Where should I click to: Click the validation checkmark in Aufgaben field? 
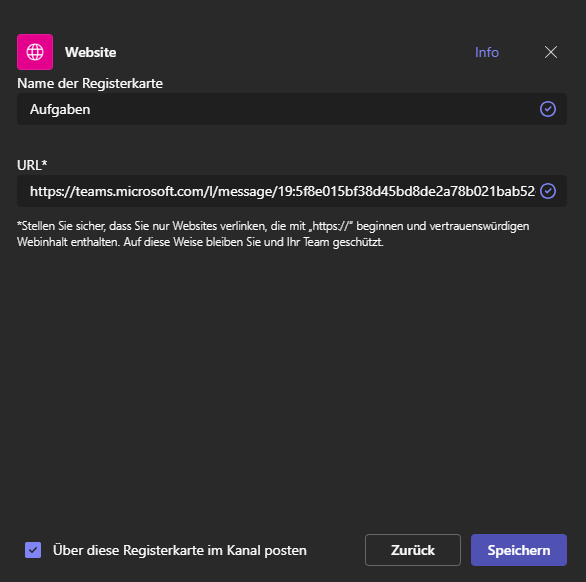click(x=548, y=109)
